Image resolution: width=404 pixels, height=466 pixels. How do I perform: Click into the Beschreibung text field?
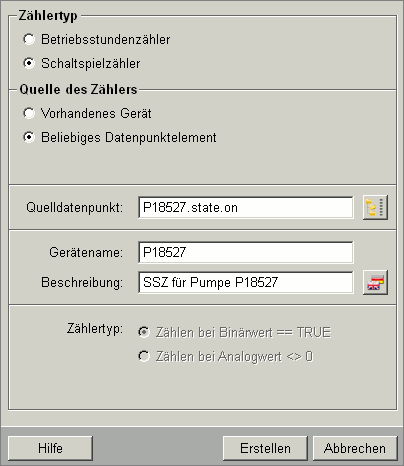click(x=246, y=282)
